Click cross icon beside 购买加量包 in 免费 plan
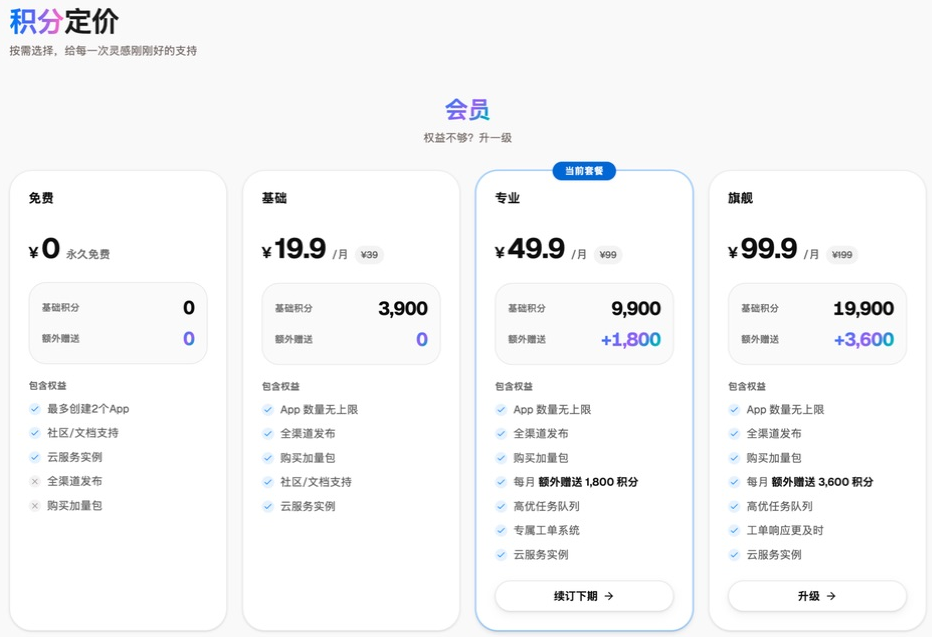Screen dimensions: 932x637 34,506
